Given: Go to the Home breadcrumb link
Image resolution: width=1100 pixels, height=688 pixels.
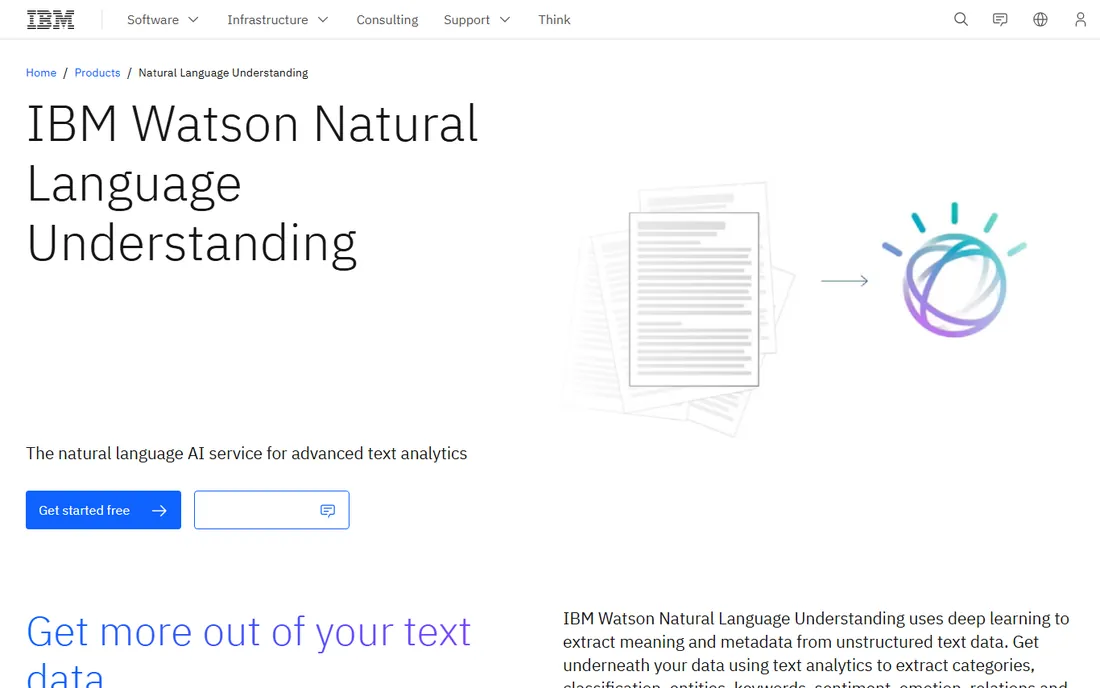Looking at the screenshot, I should [41, 73].
